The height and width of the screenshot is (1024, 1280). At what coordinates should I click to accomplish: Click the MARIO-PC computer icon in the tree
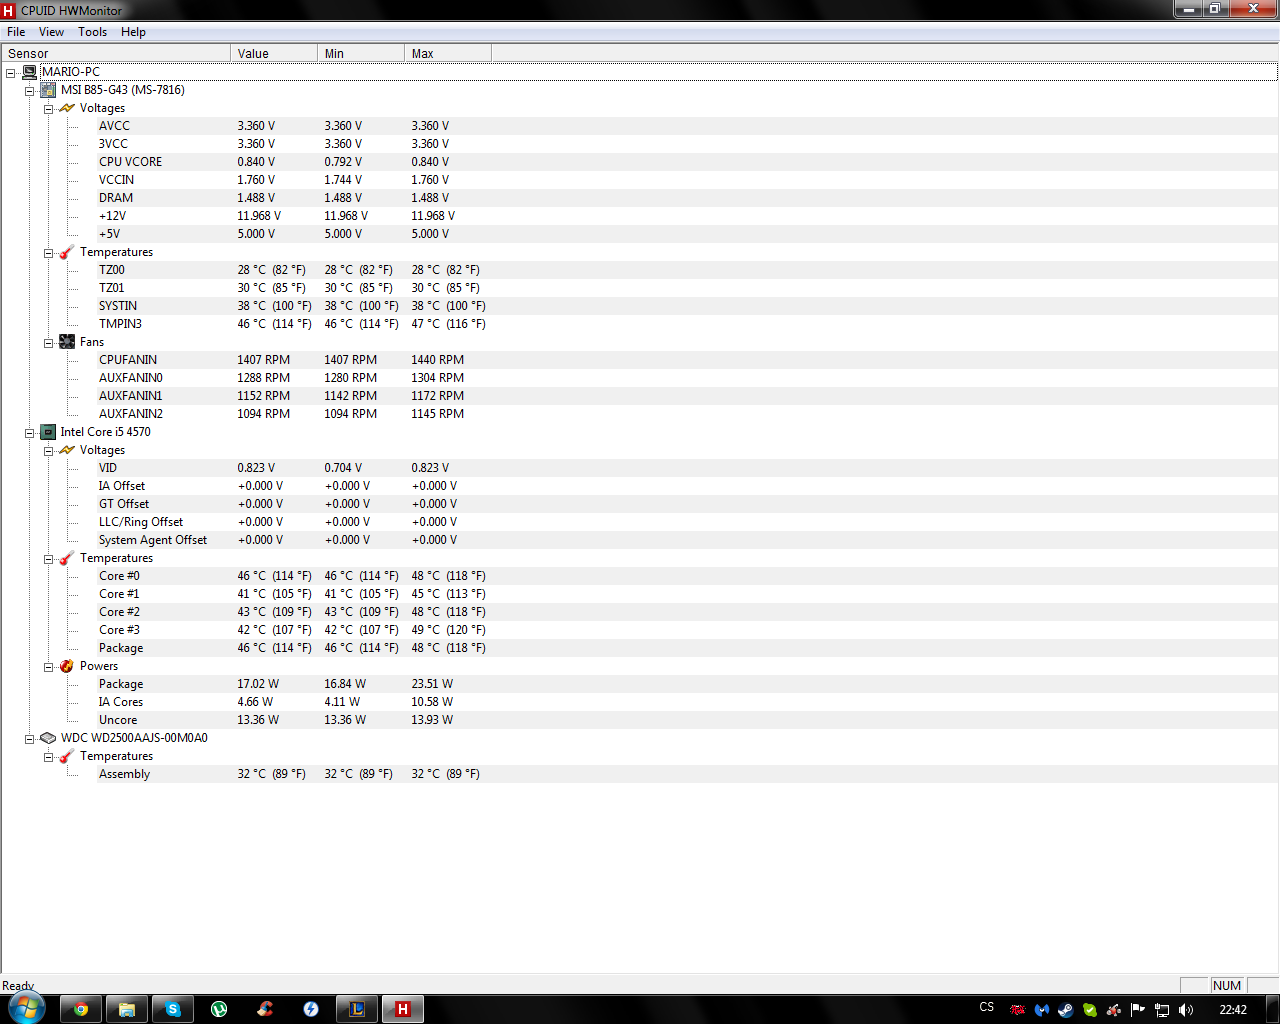[x=30, y=72]
